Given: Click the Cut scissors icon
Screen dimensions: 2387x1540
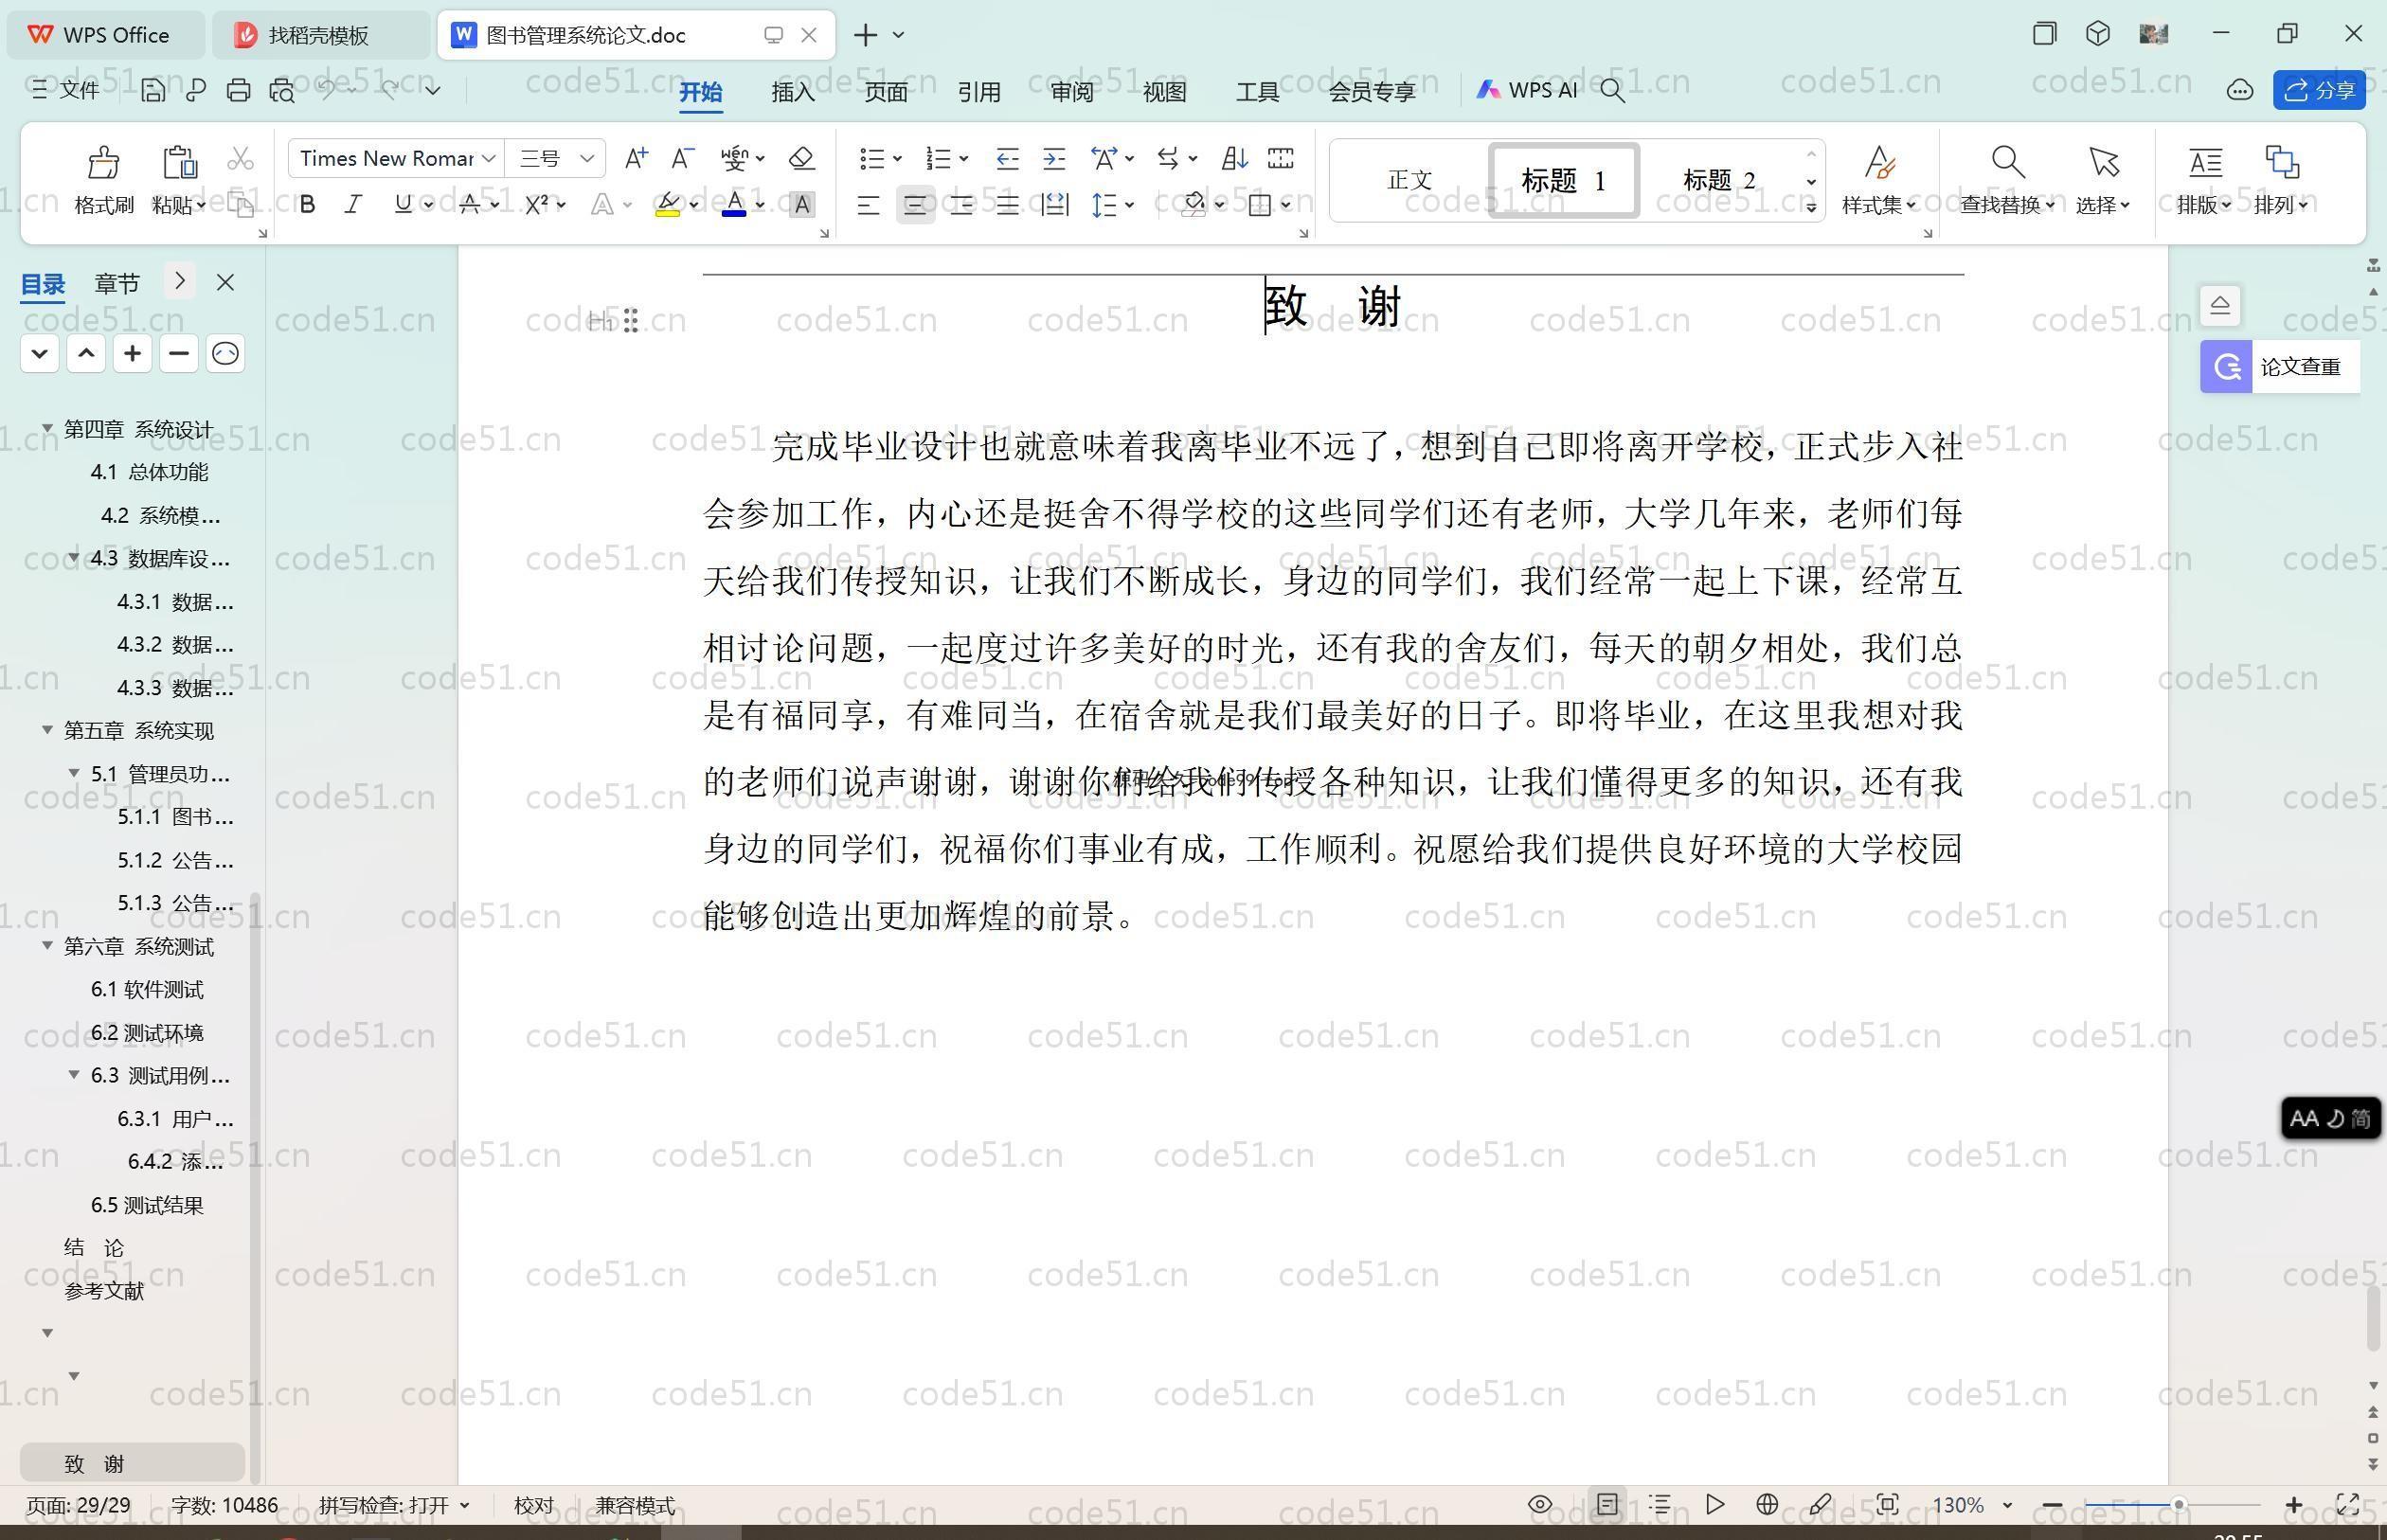Looking at the screenshot, I should pos(241,158).
